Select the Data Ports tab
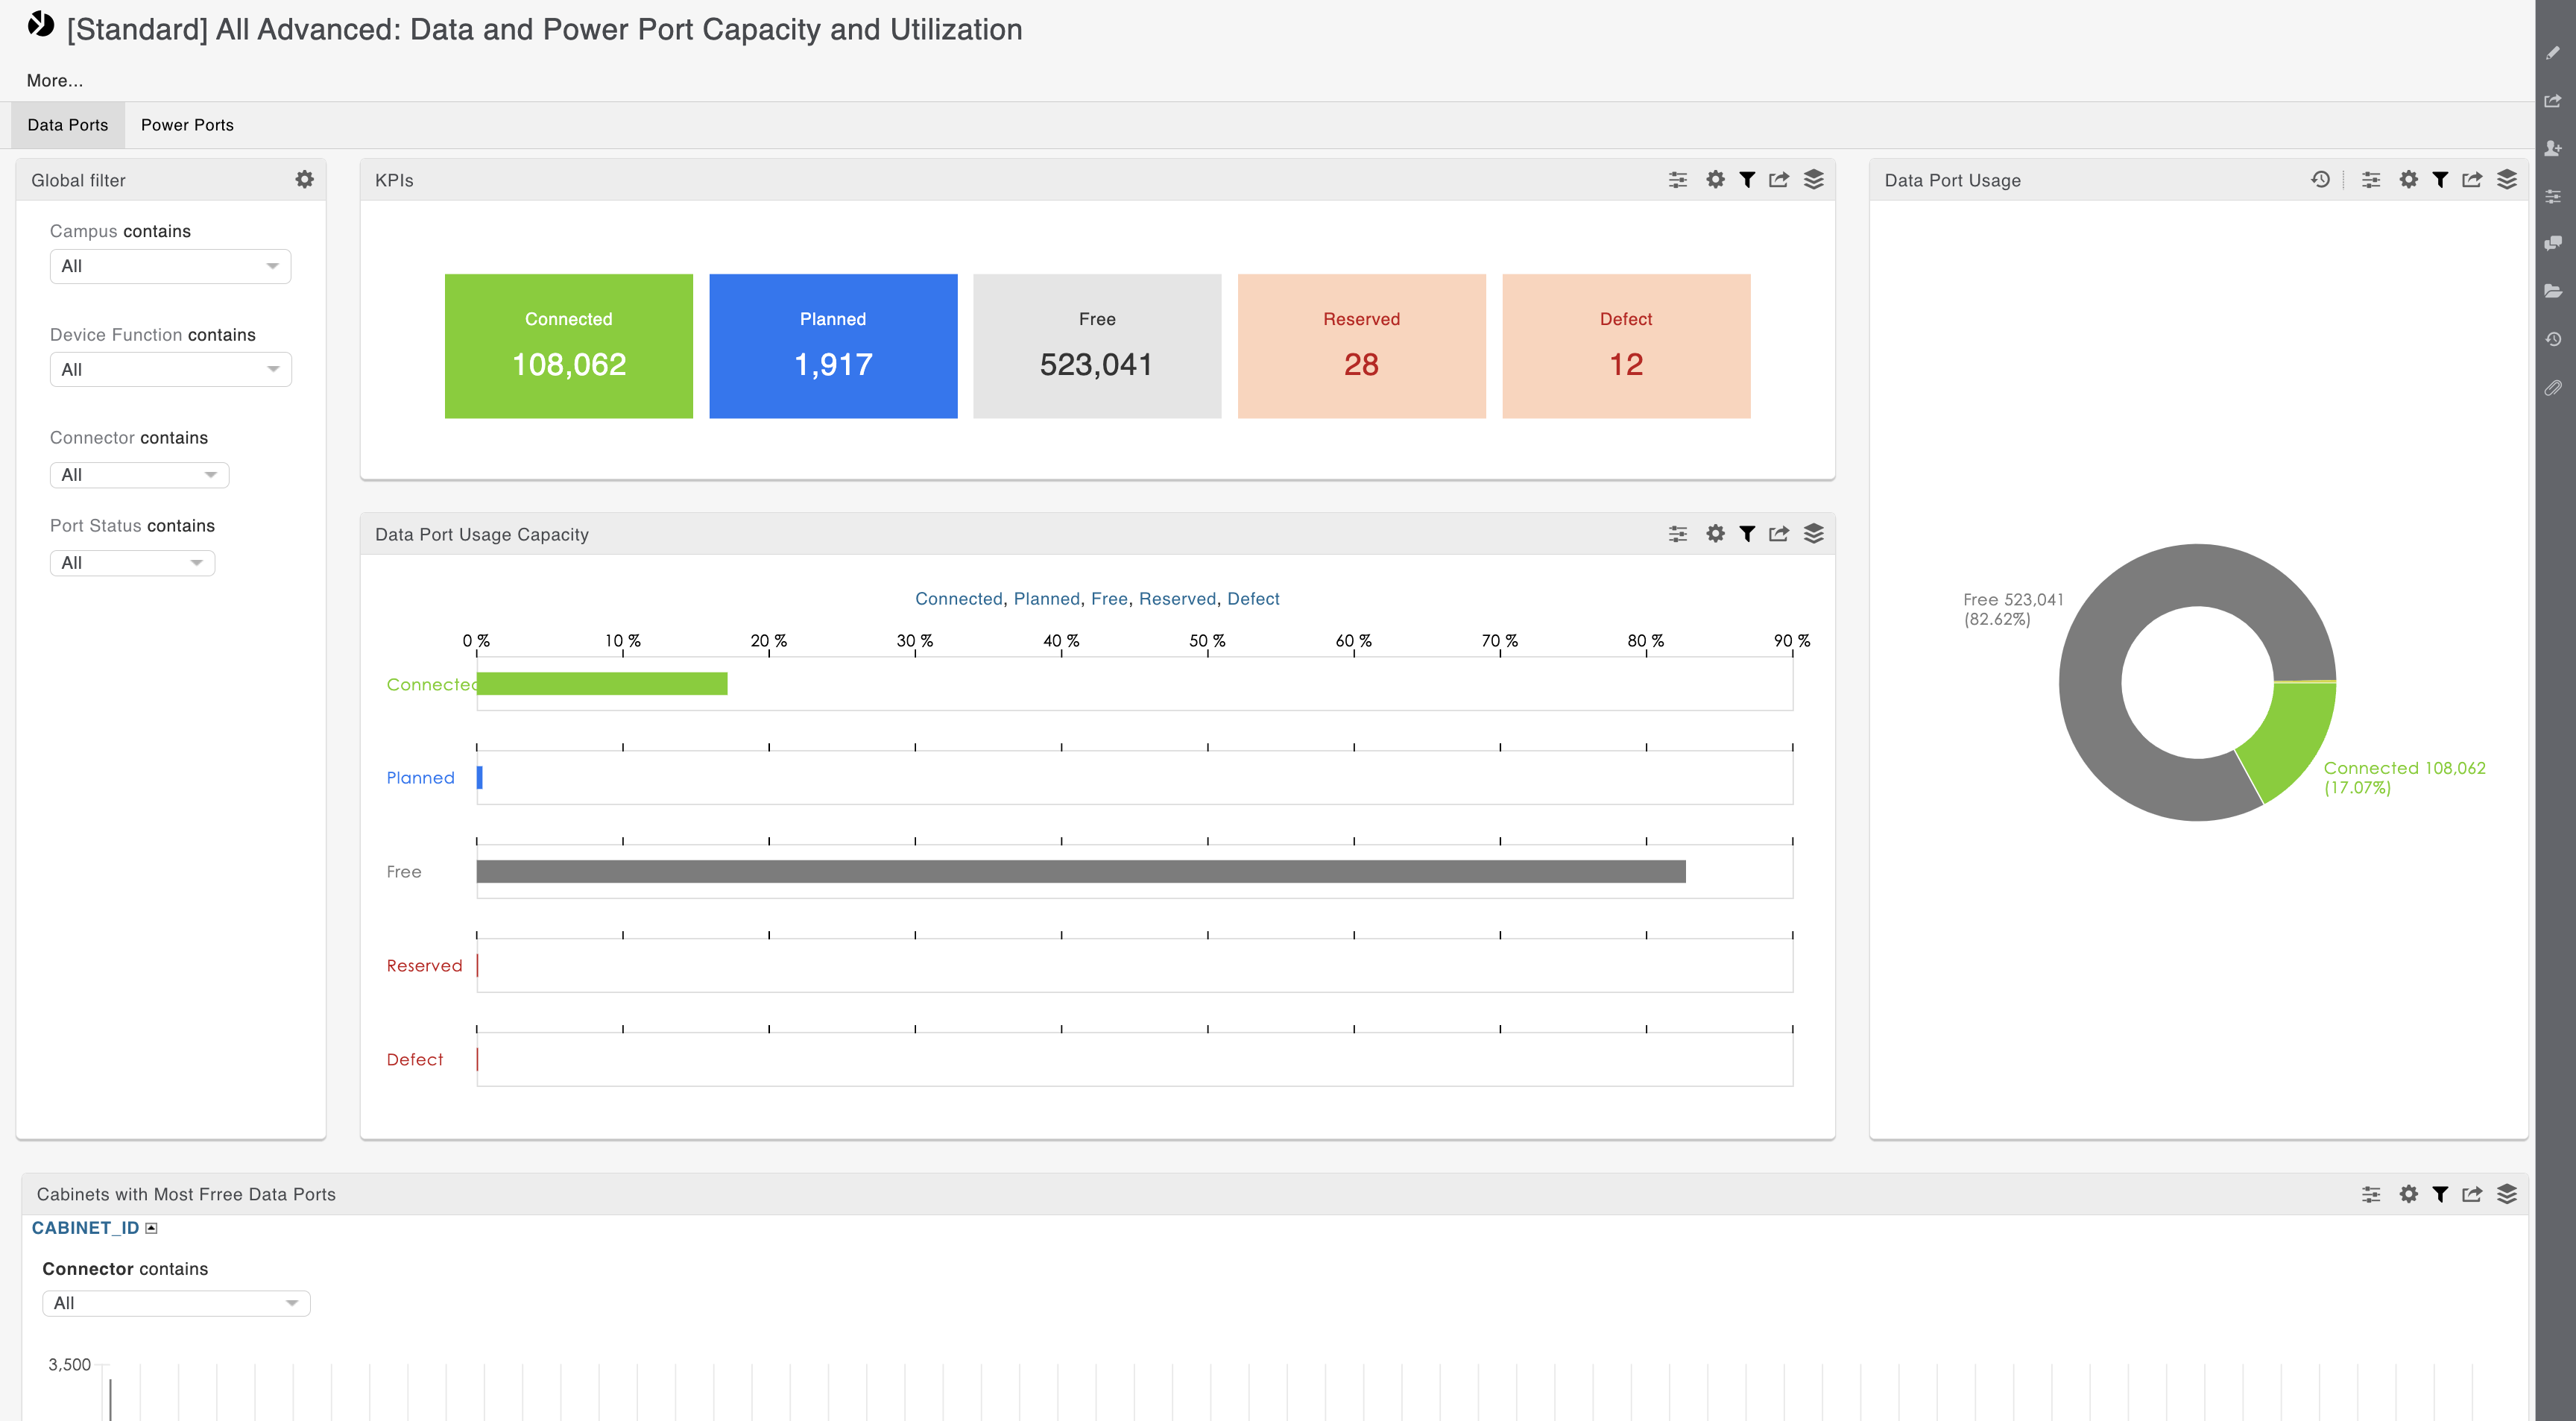The height and width of the screenshot is (1421, 2576). click(68, 125)
